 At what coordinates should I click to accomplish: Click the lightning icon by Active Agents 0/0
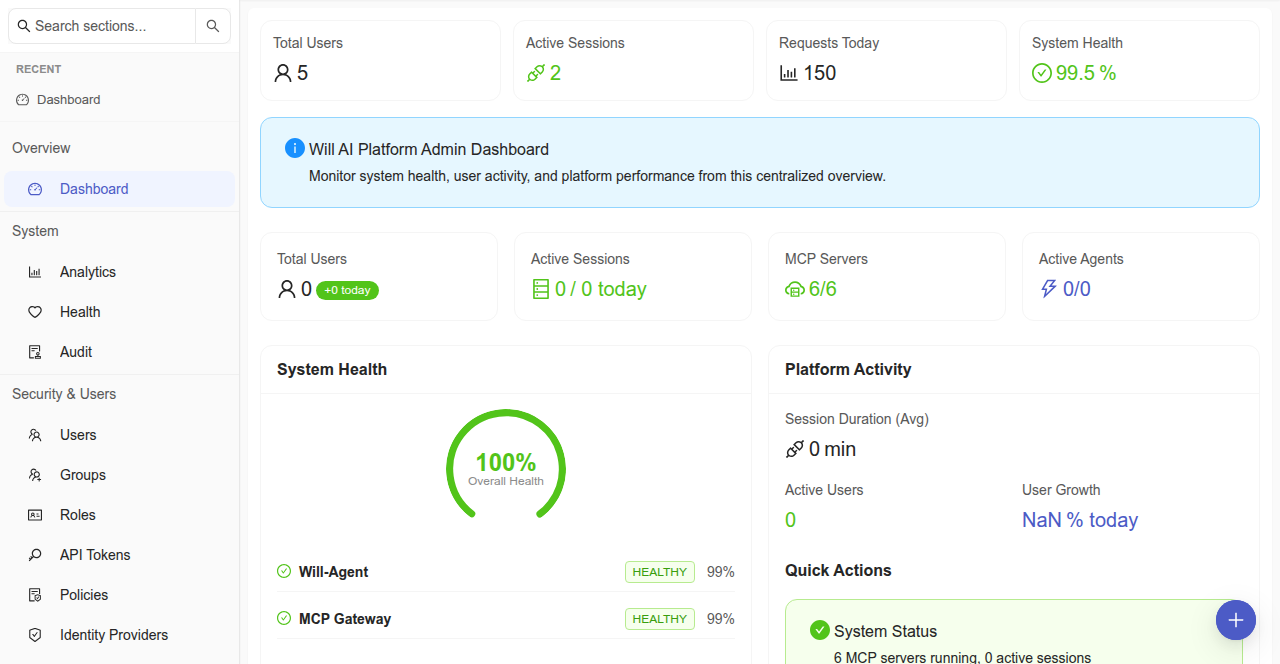click(x=1049, y=289)
